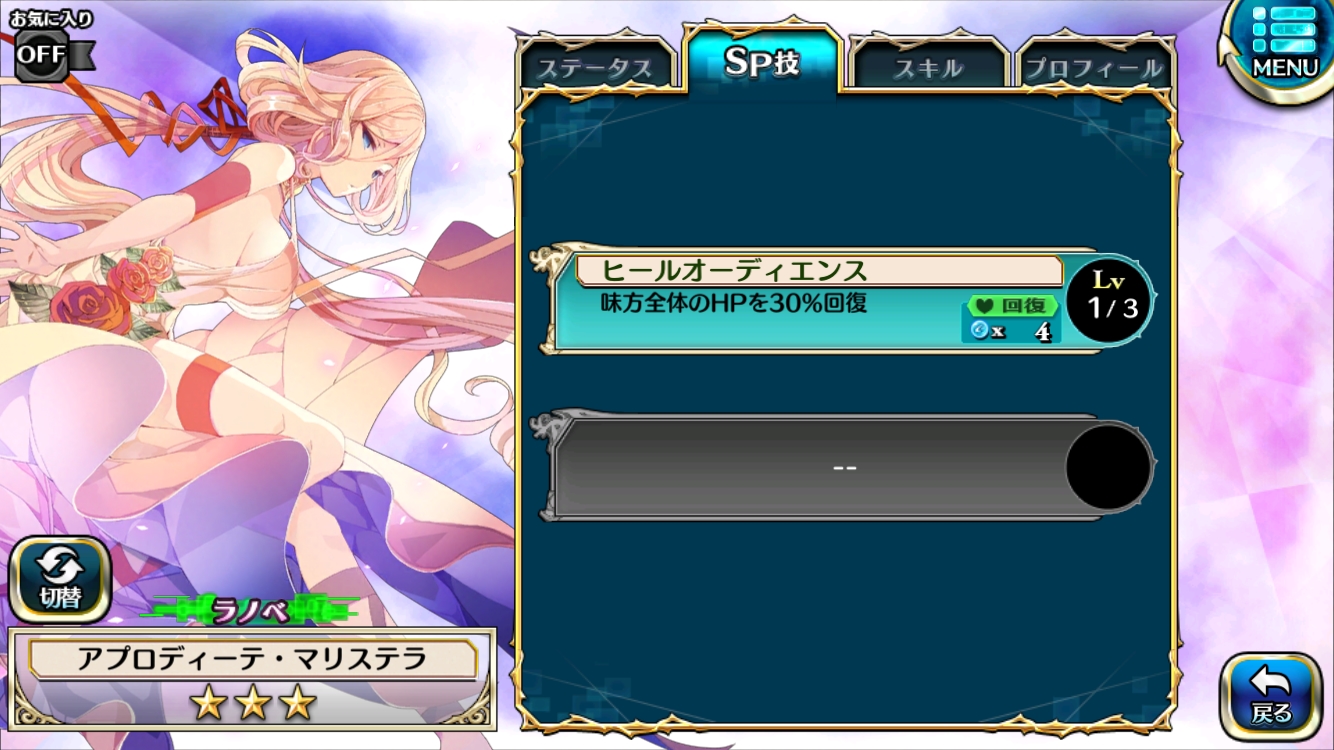Tap the ラノベ series label

tap(250, 609)
